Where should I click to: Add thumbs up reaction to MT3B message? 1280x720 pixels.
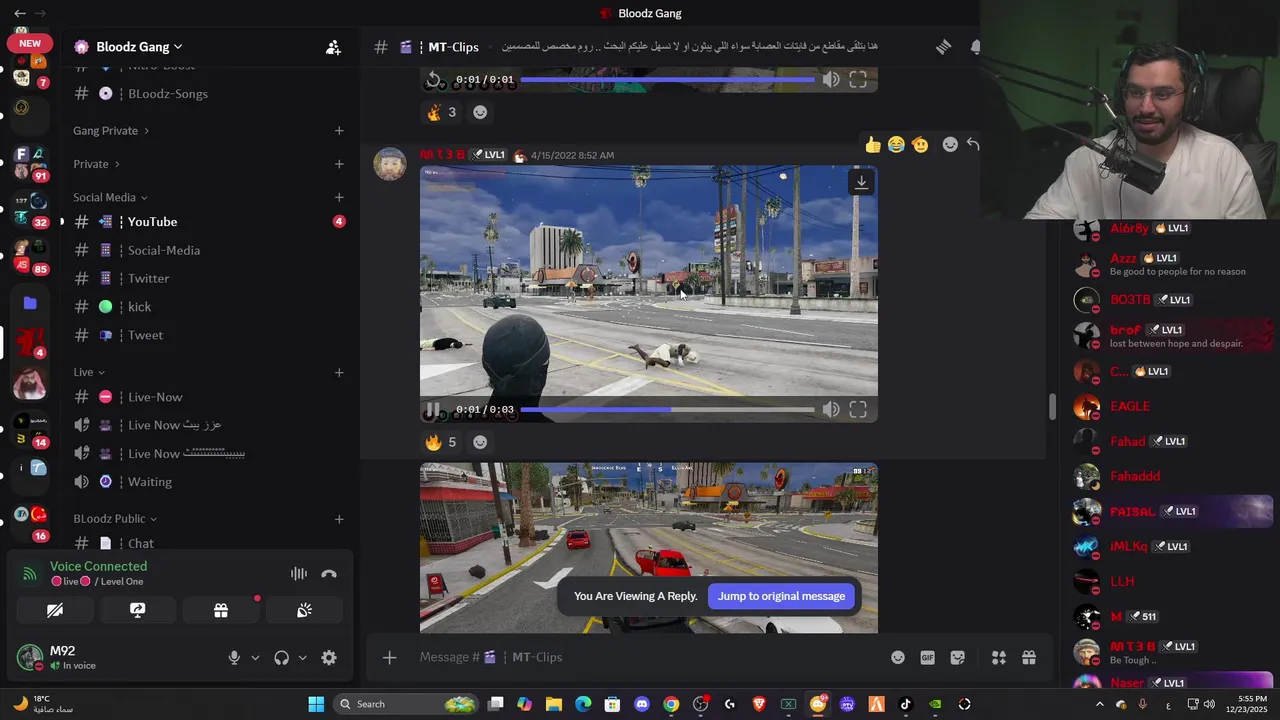tap(873, 145)
